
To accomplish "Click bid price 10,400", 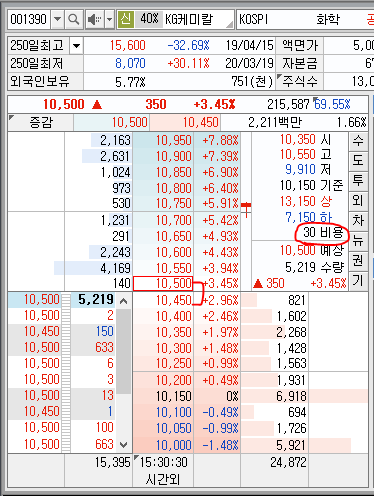I will point(174,316).
